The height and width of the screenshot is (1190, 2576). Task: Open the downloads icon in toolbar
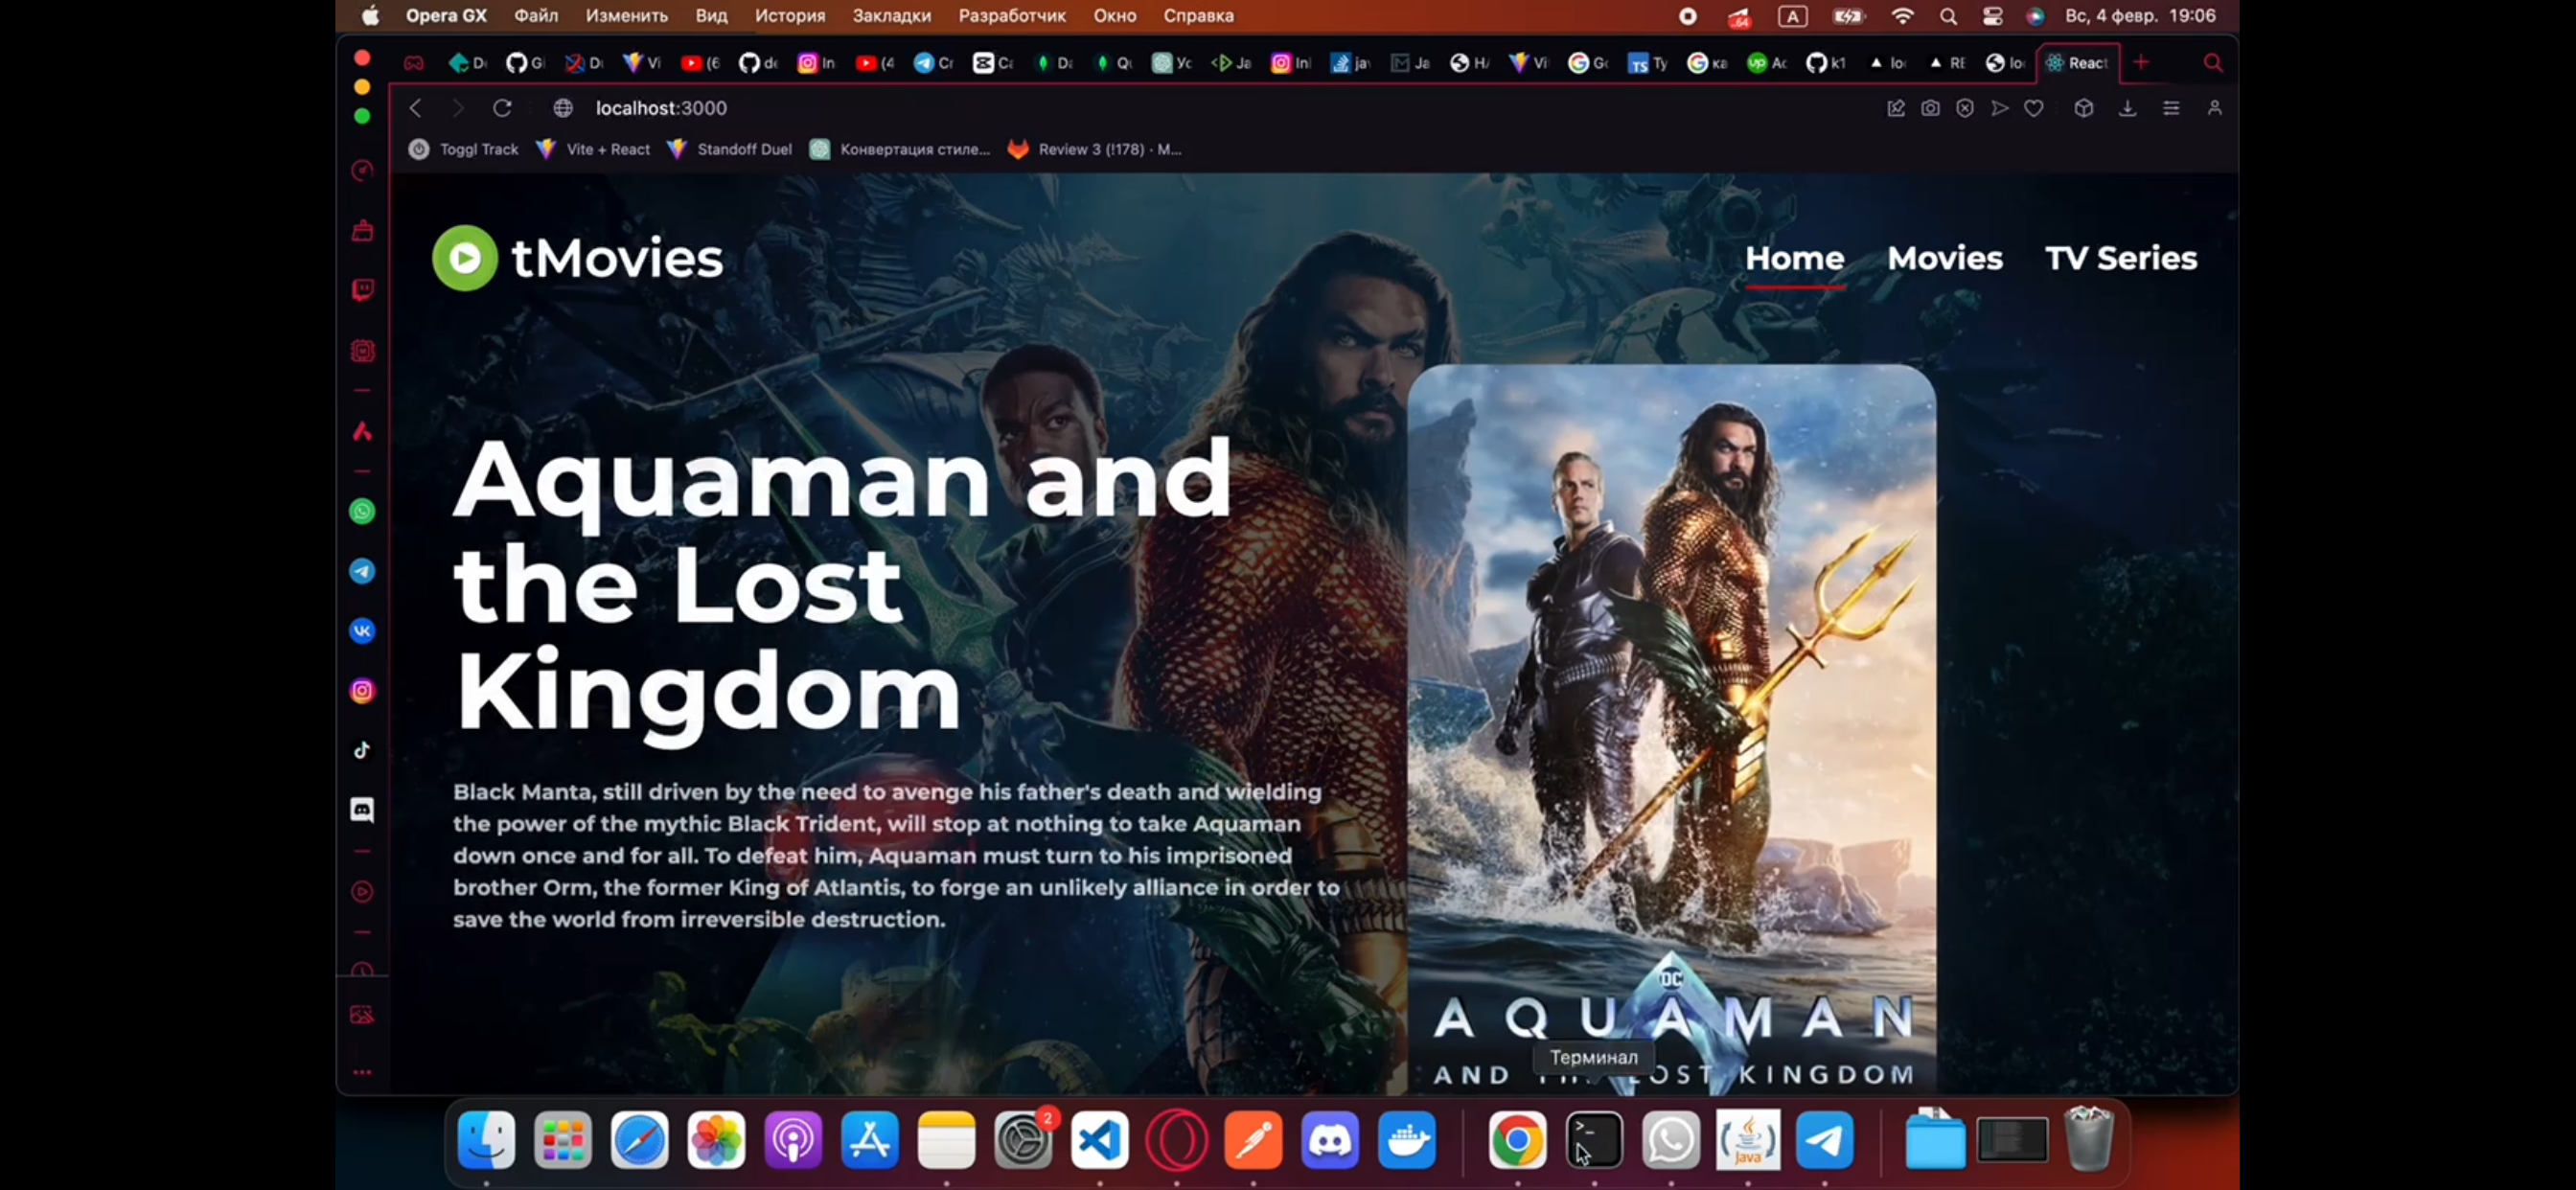[2127, 108]
